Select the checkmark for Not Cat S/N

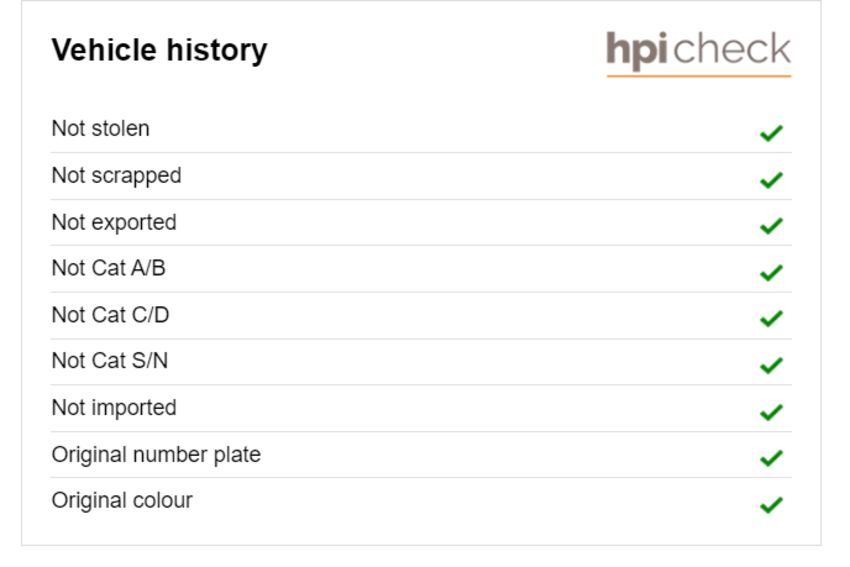point(771,365)
